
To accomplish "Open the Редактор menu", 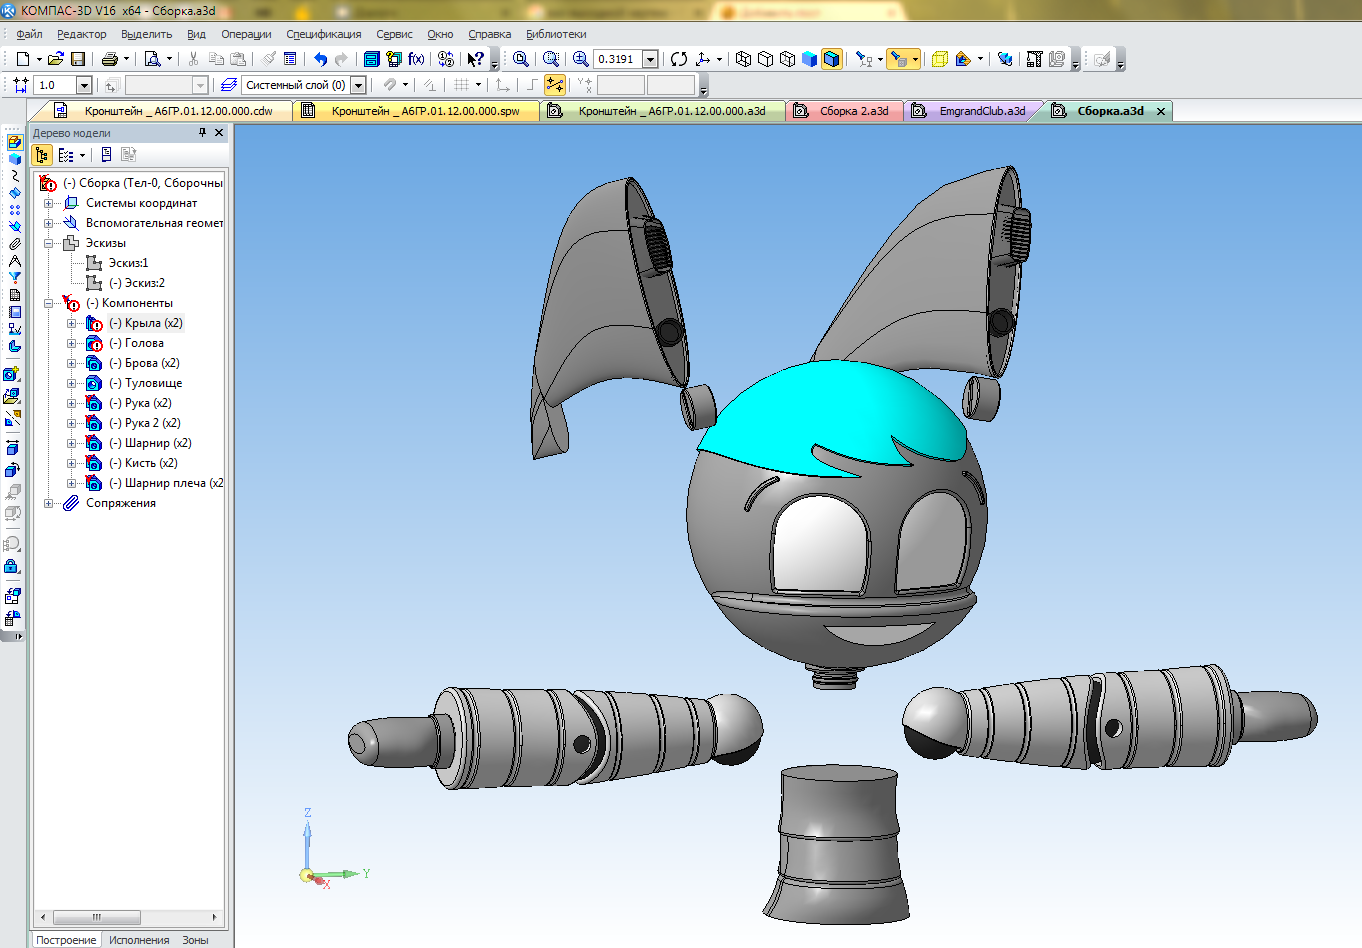I will [x=81, y=34].
